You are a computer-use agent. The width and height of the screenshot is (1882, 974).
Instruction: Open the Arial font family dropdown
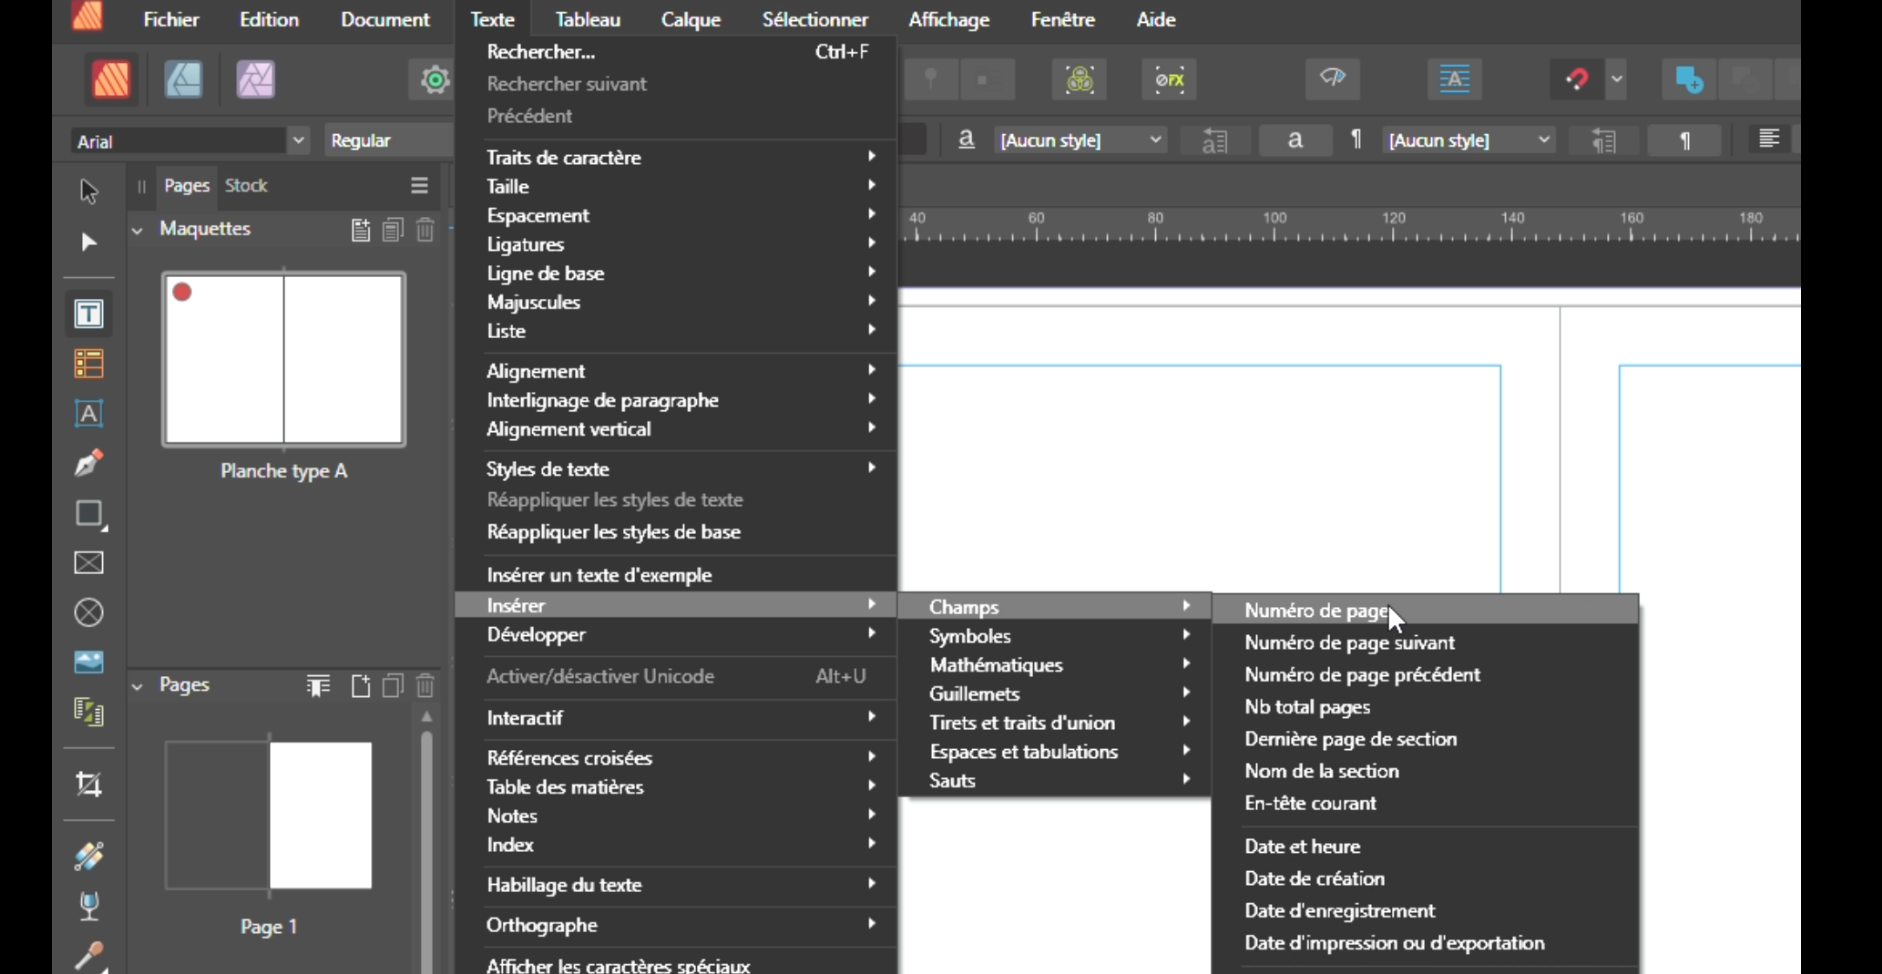tap(297, 141)
